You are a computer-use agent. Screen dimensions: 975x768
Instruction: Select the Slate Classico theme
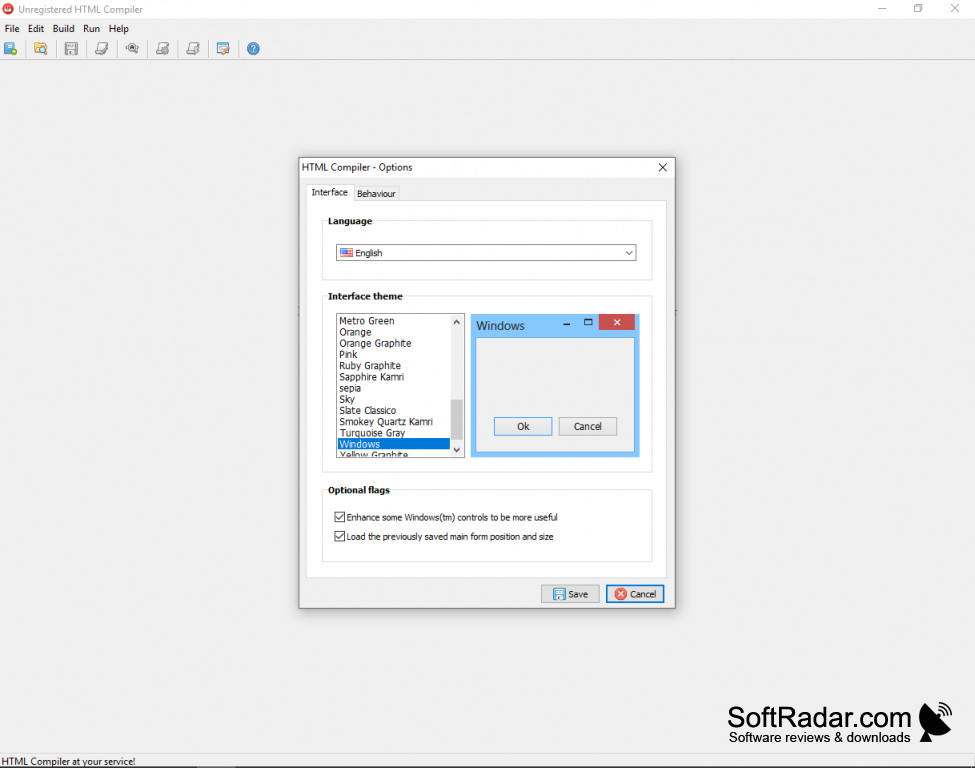[x=393, y=410]
